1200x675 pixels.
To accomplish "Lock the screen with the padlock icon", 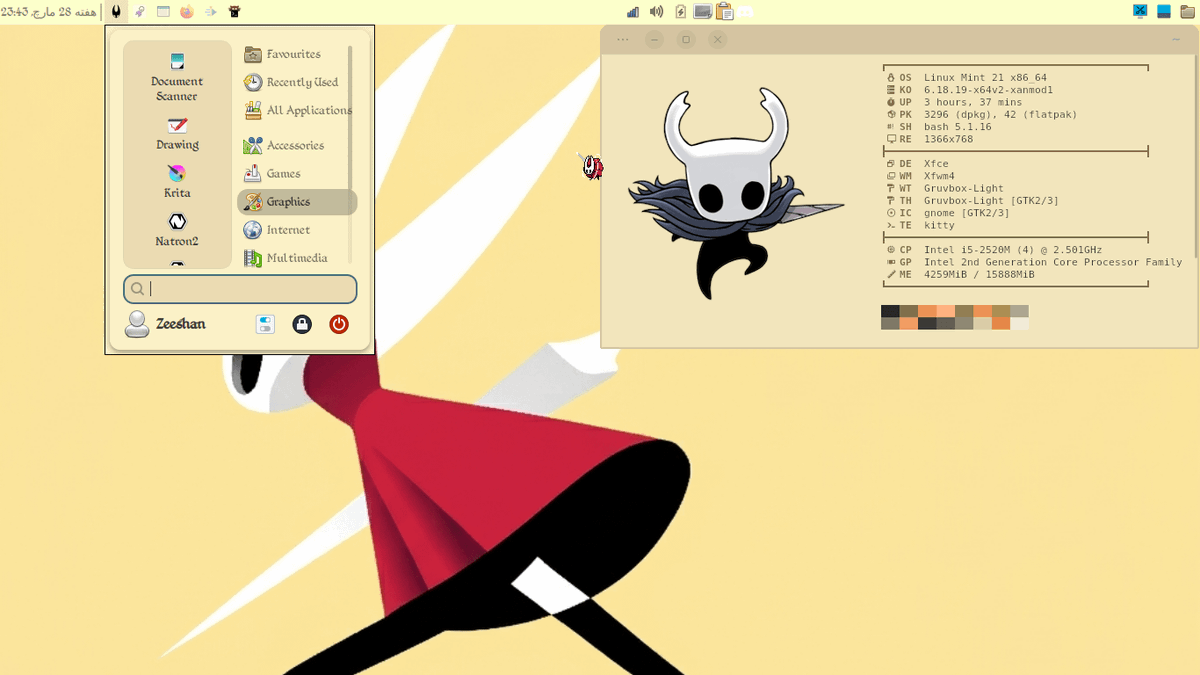I will (302, 324).
